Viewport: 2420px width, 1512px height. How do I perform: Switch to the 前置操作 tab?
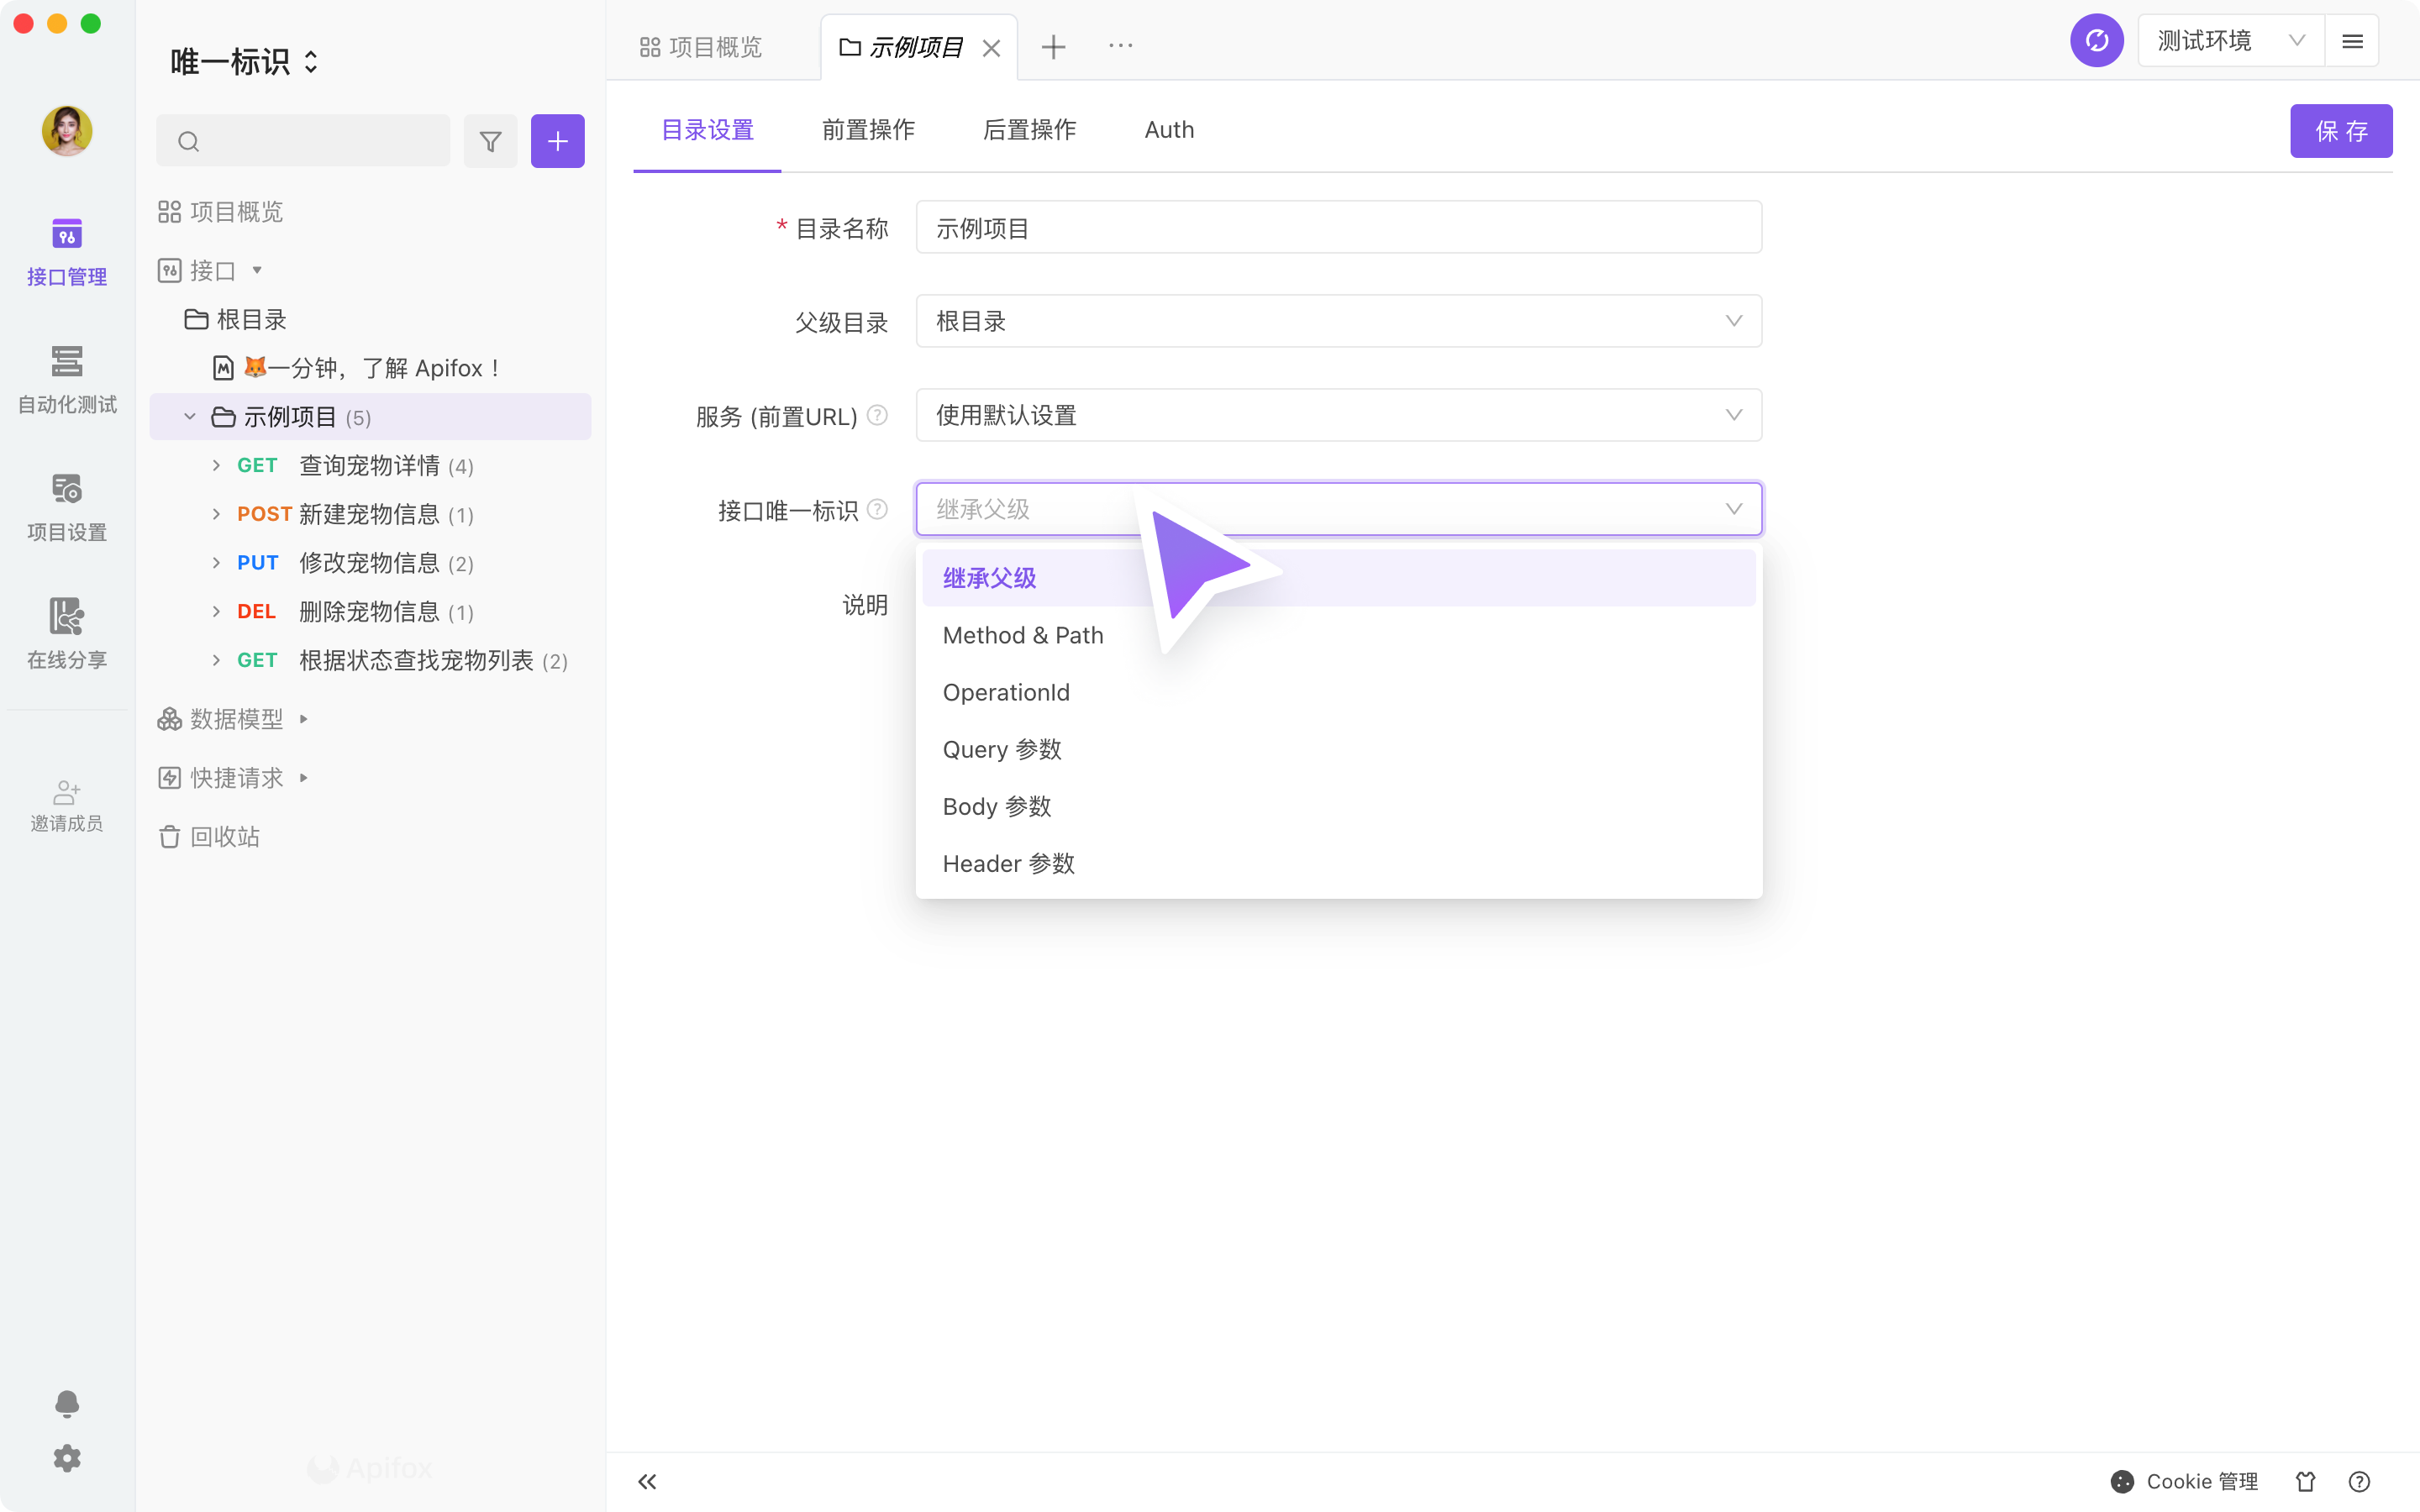pyautogui.click(x=867, y=130)
